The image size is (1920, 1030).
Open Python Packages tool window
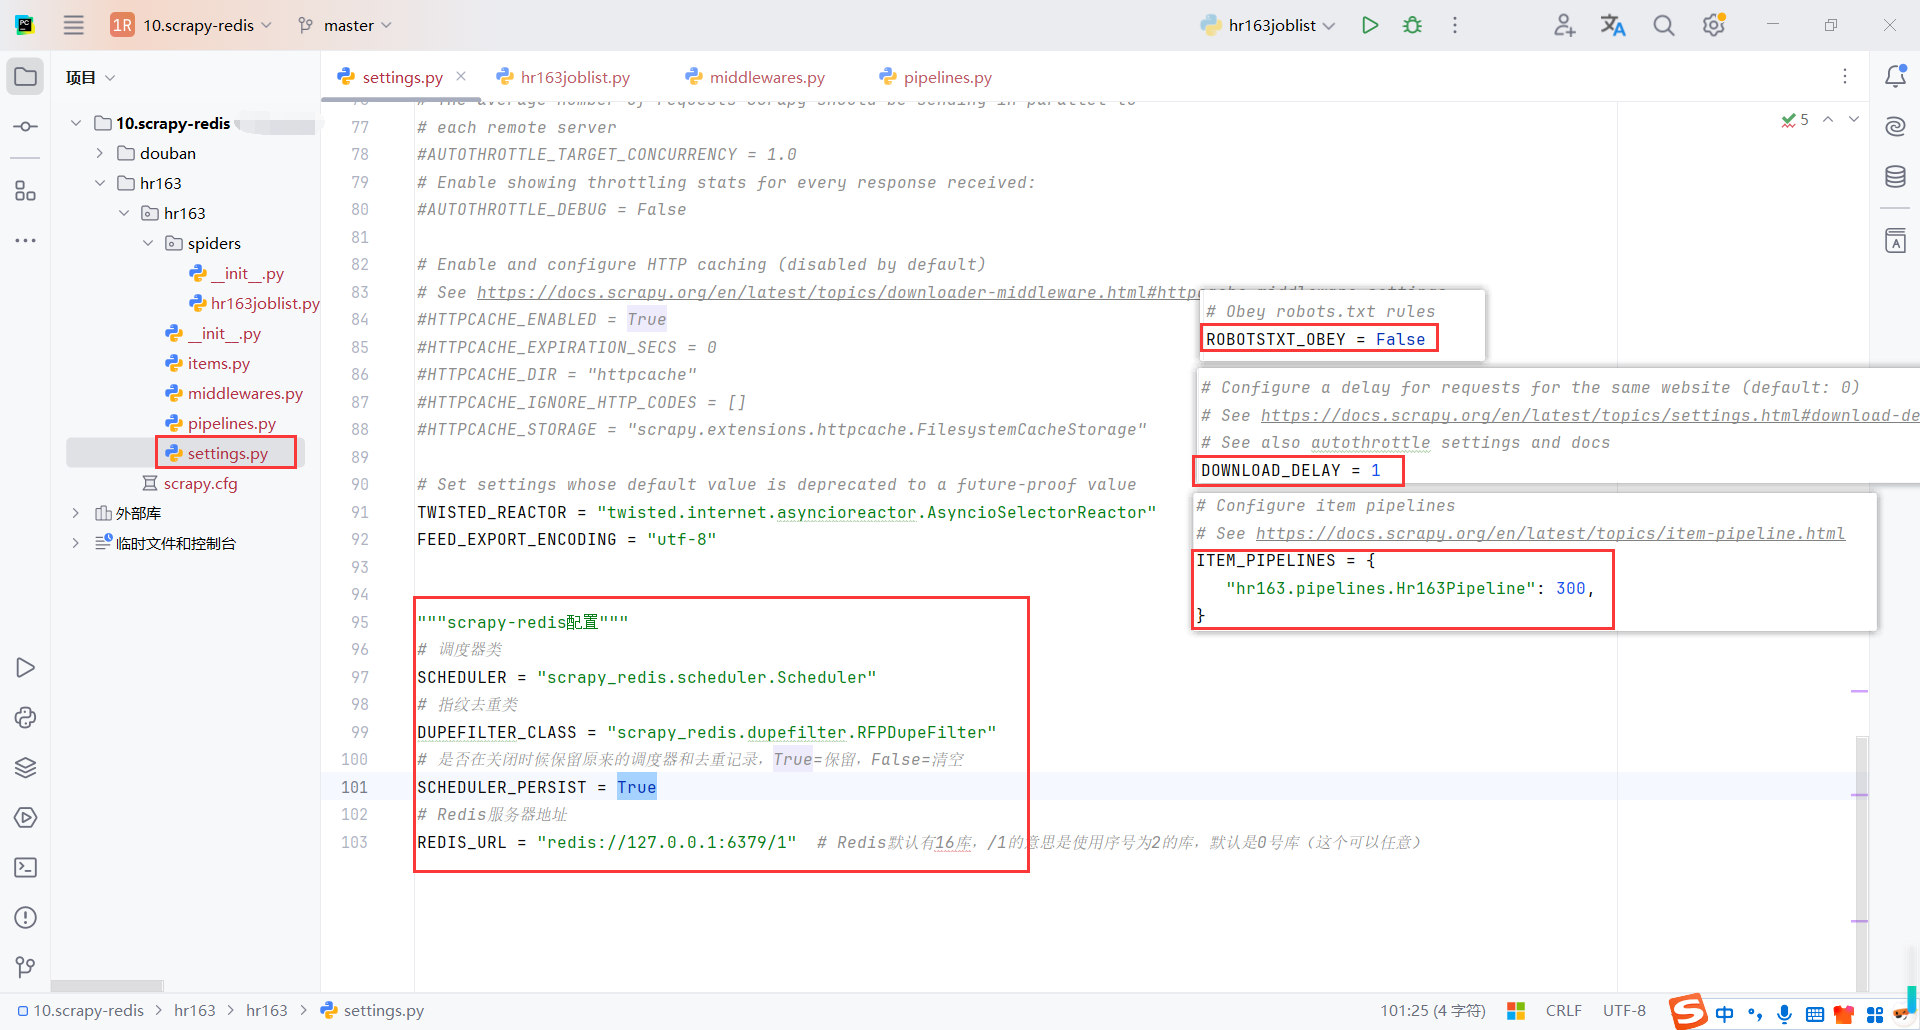26,718
